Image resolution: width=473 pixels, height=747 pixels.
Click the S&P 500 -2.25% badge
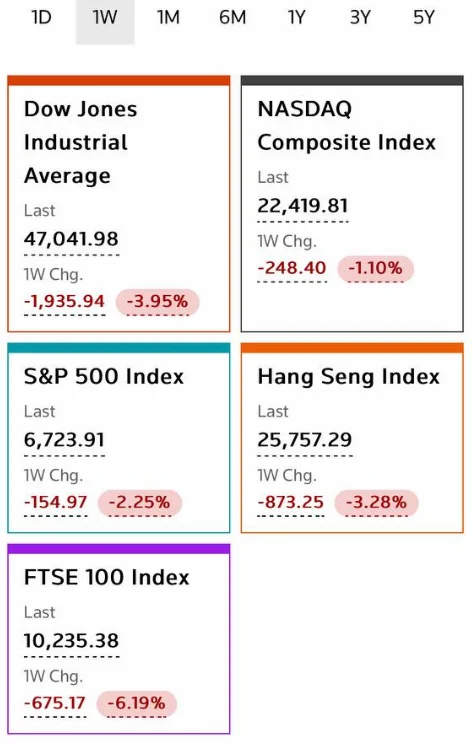click(140, 503)
